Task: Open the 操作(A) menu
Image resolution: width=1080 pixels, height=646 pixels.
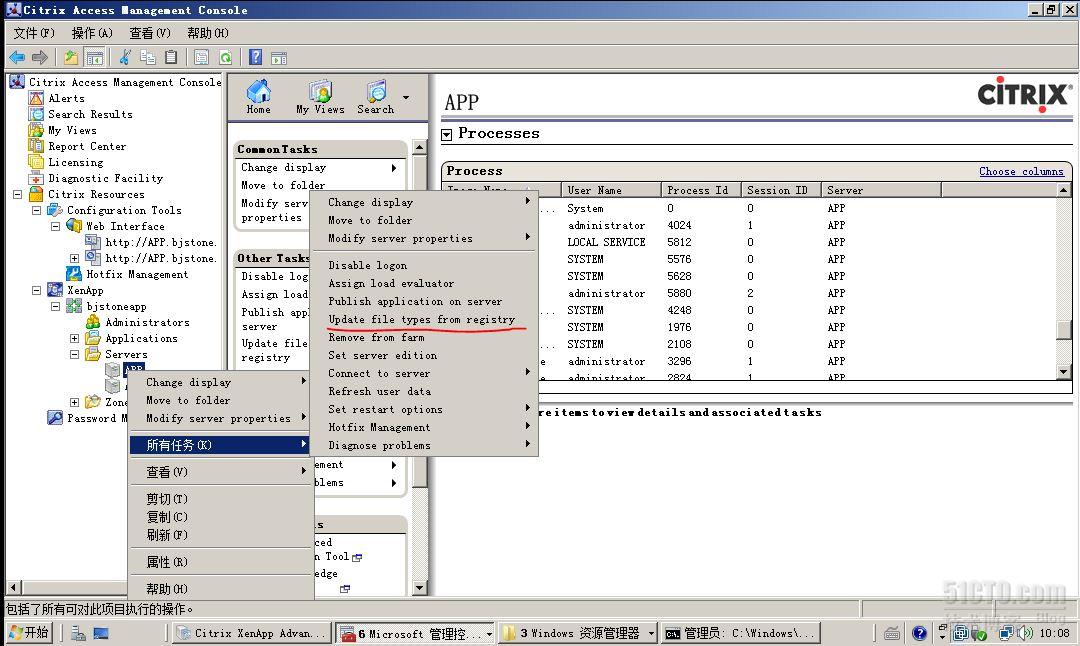Action: point(92,33)
